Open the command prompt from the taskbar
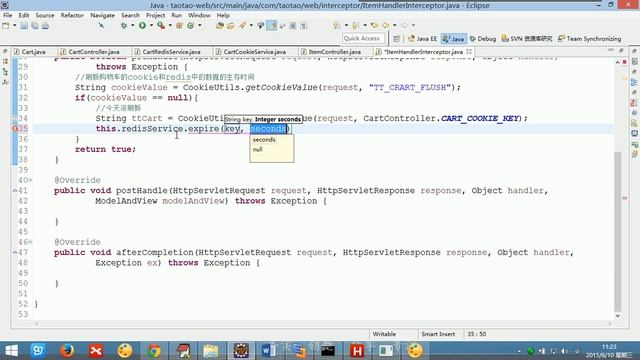Image resolution: width=640 pixels, height=360 pixels. click(x=327, y=351)
